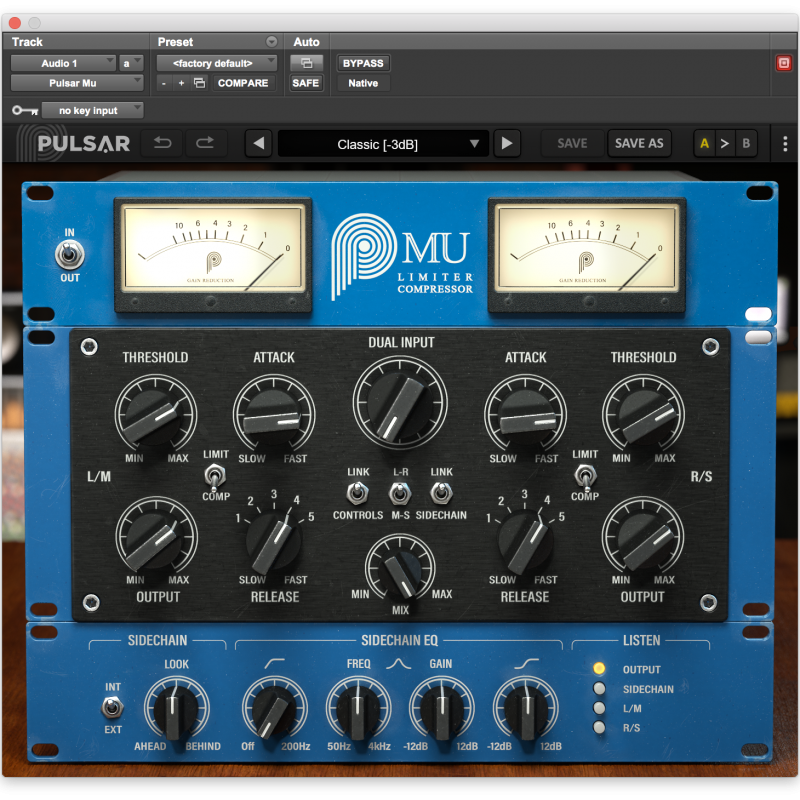Click the preset copy settings icon
This screenshot has width=800, height=800.
pos(199,83)
